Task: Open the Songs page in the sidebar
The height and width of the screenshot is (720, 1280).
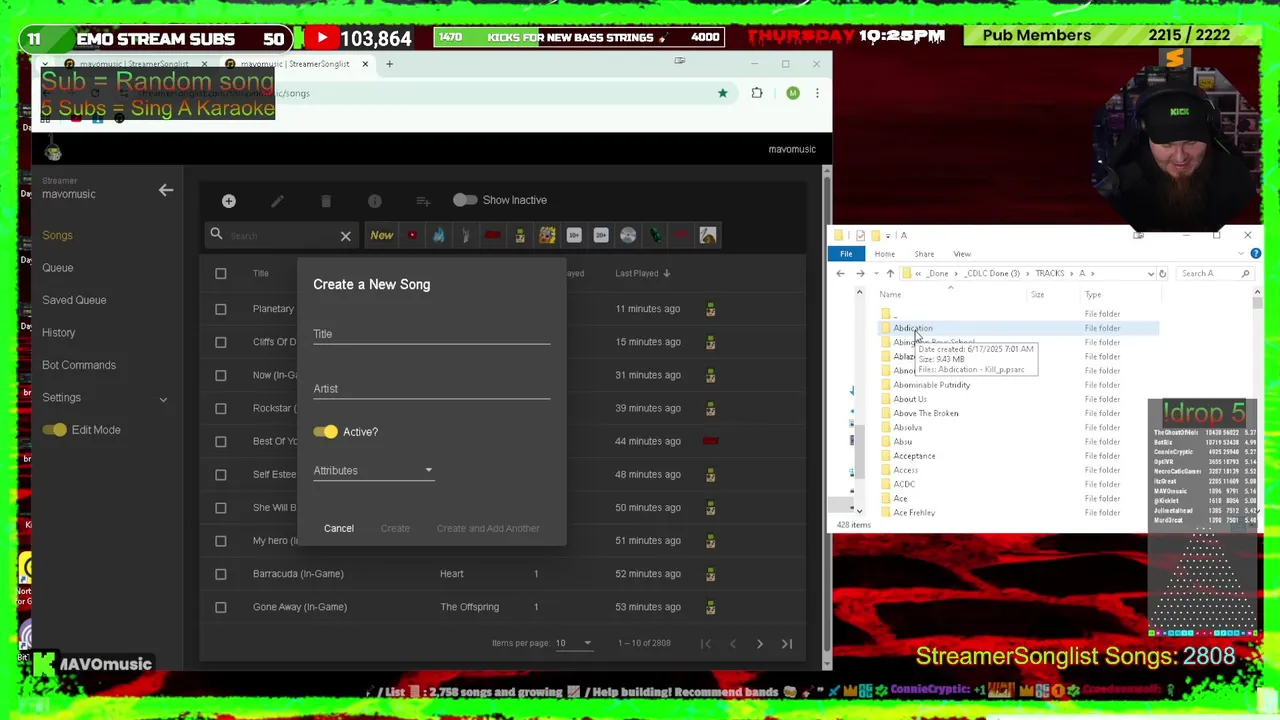Action: [x=57, y=235]
